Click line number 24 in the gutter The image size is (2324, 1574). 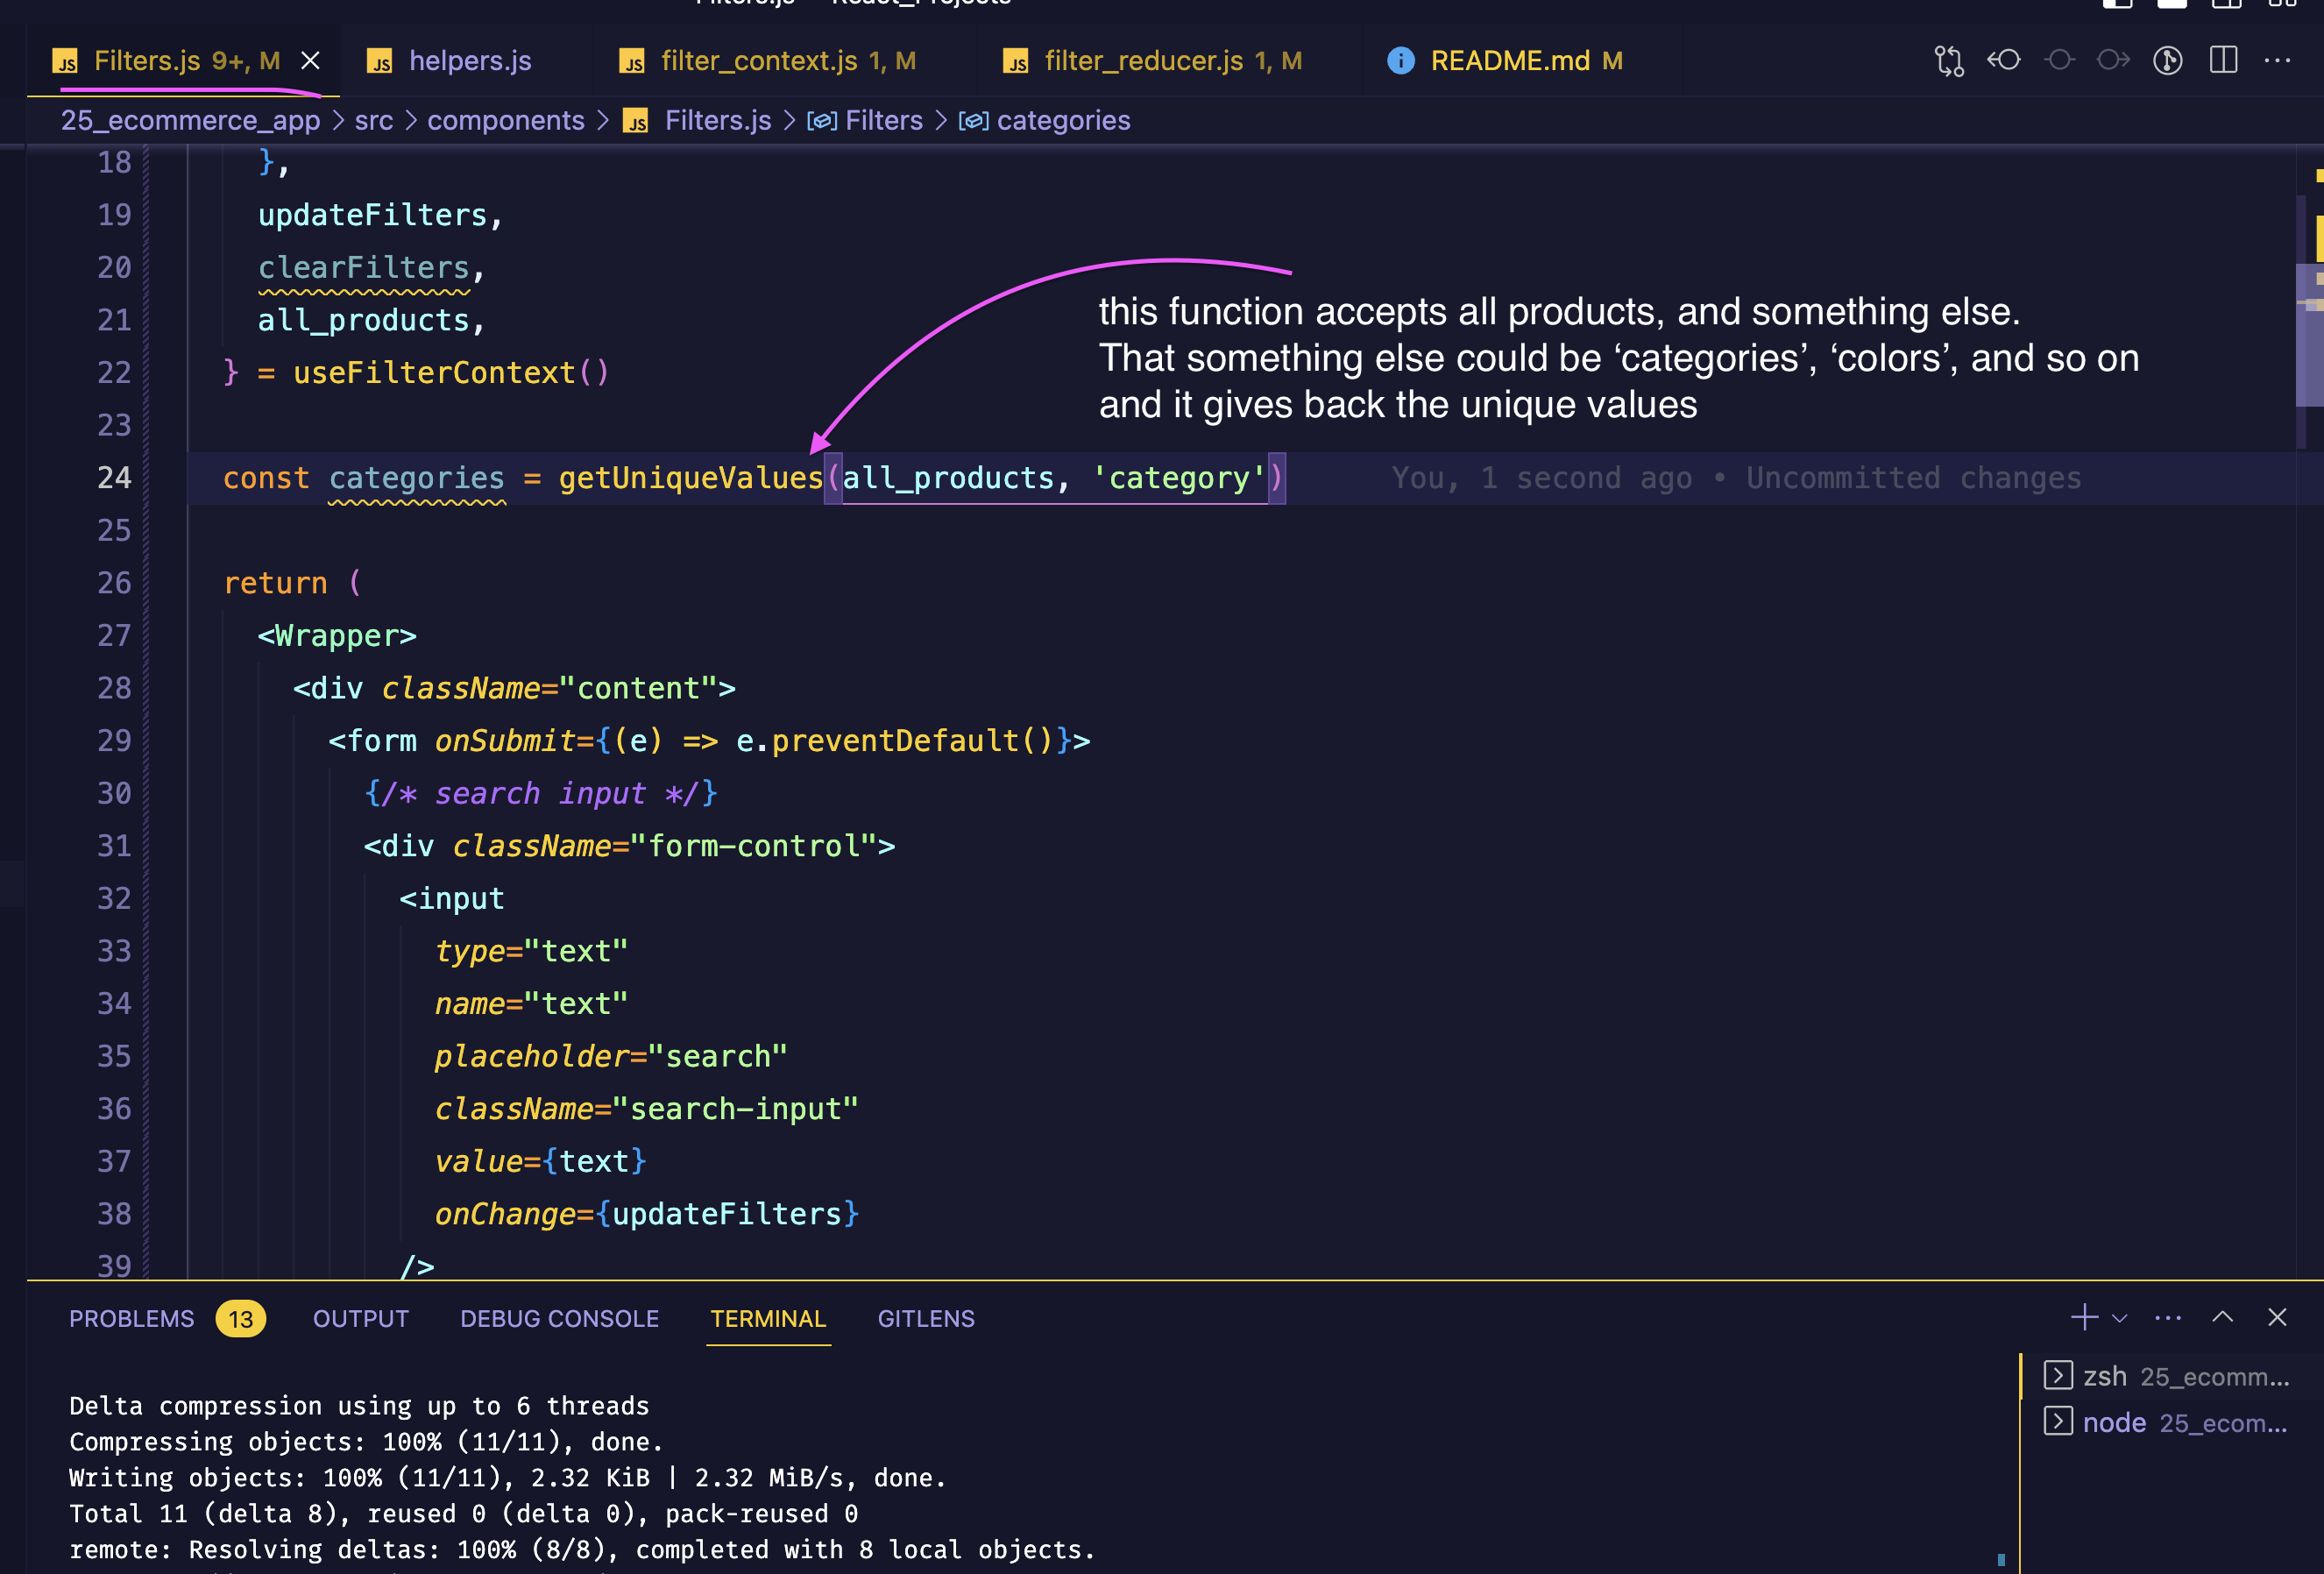(114, 478)
